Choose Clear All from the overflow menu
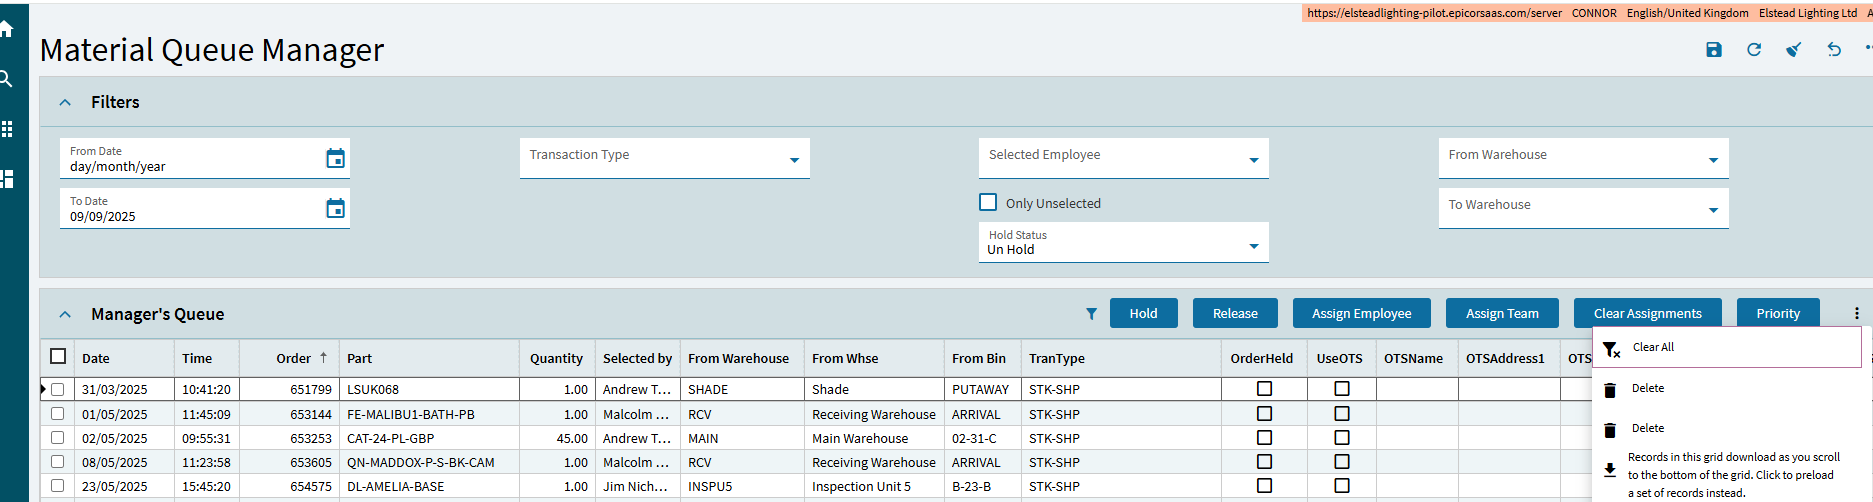The width and height of the screenshot is (1873, 502). pos(1653,348)
